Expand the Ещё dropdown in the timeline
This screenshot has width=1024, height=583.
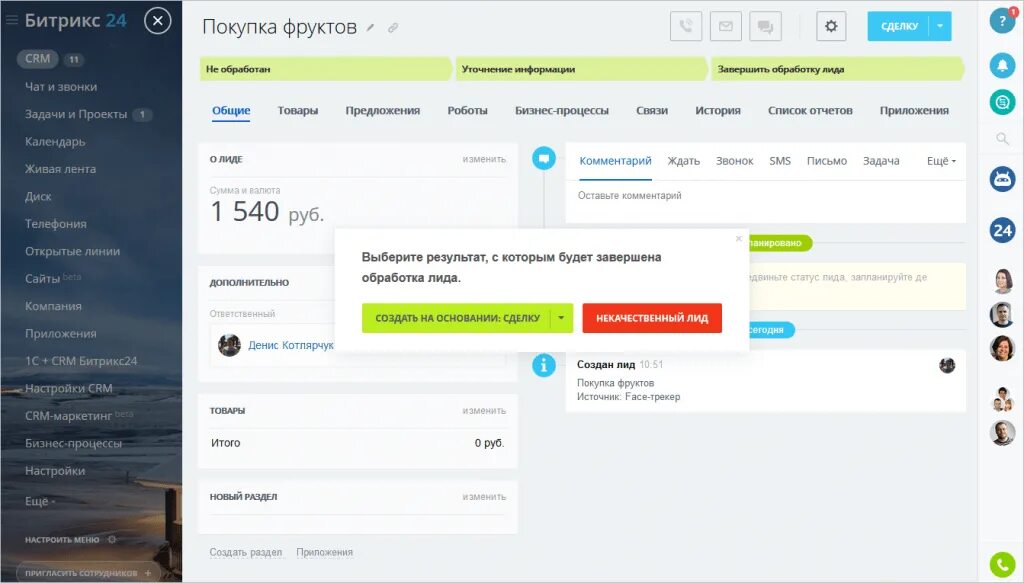[x=941, y=161]
